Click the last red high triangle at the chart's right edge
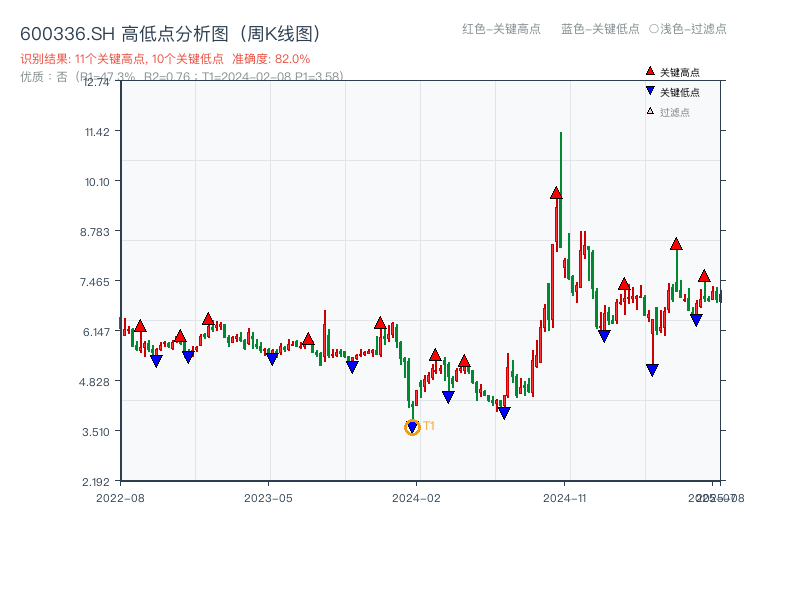Screen dimensions: 800x600 tap(704, 276)
